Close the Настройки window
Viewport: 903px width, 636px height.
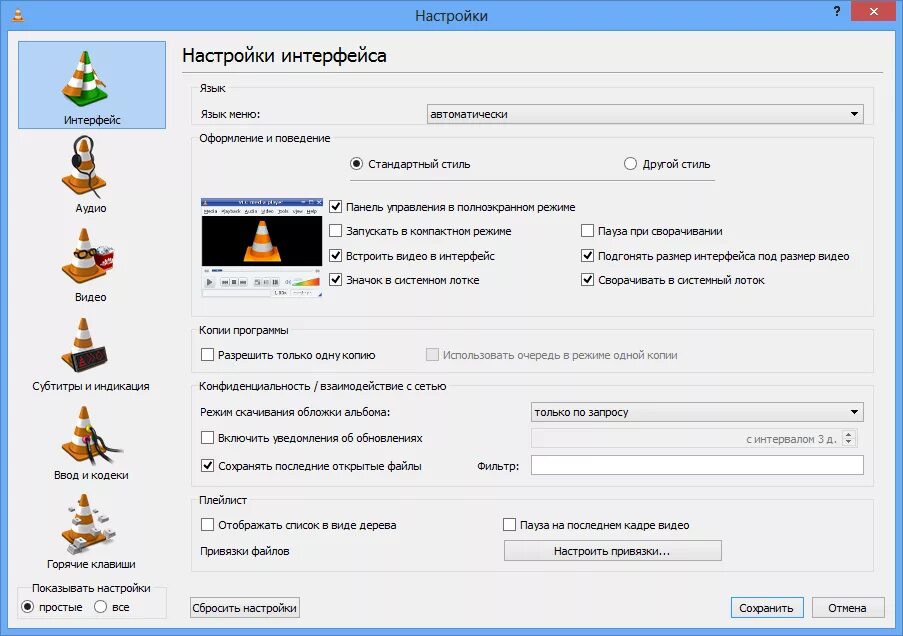coord(874,12)
